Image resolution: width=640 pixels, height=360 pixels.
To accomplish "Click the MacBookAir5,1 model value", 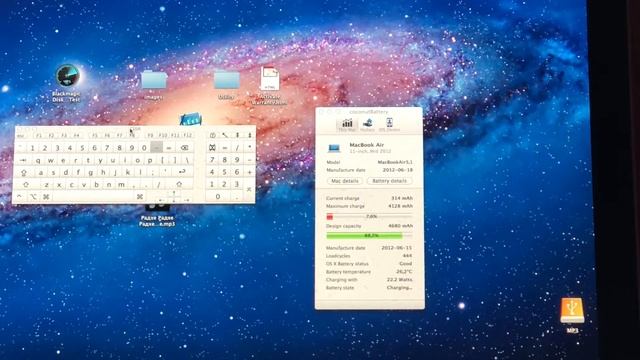I will click(395, 162).
